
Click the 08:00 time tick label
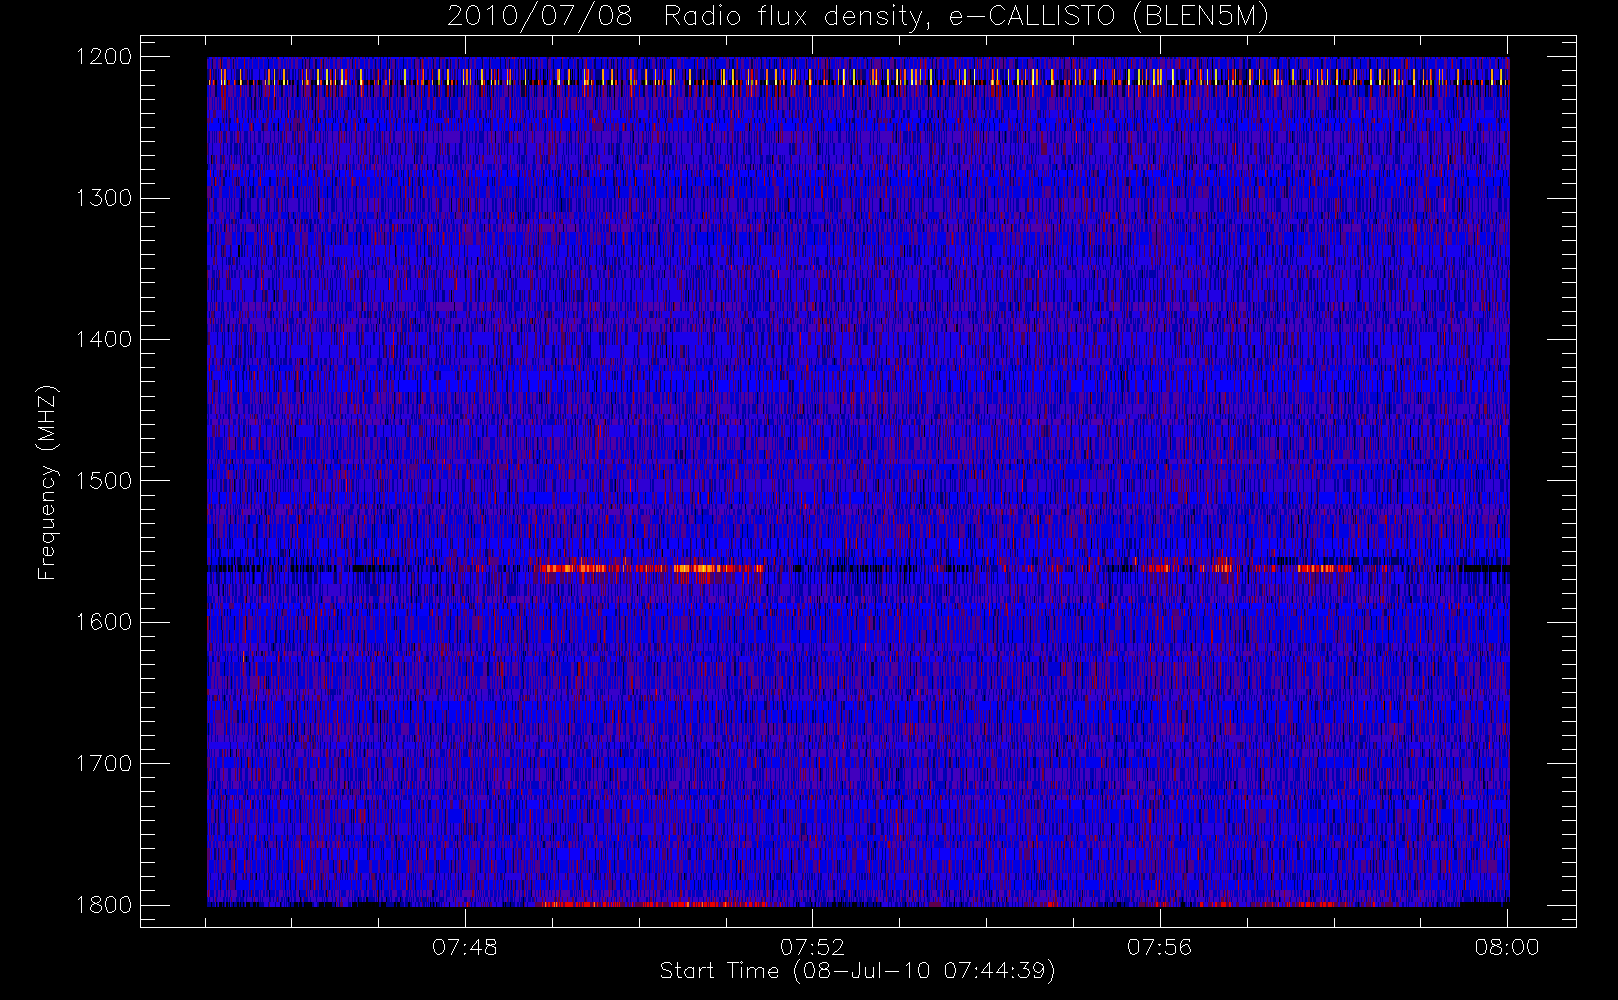tap(1507, 947)
